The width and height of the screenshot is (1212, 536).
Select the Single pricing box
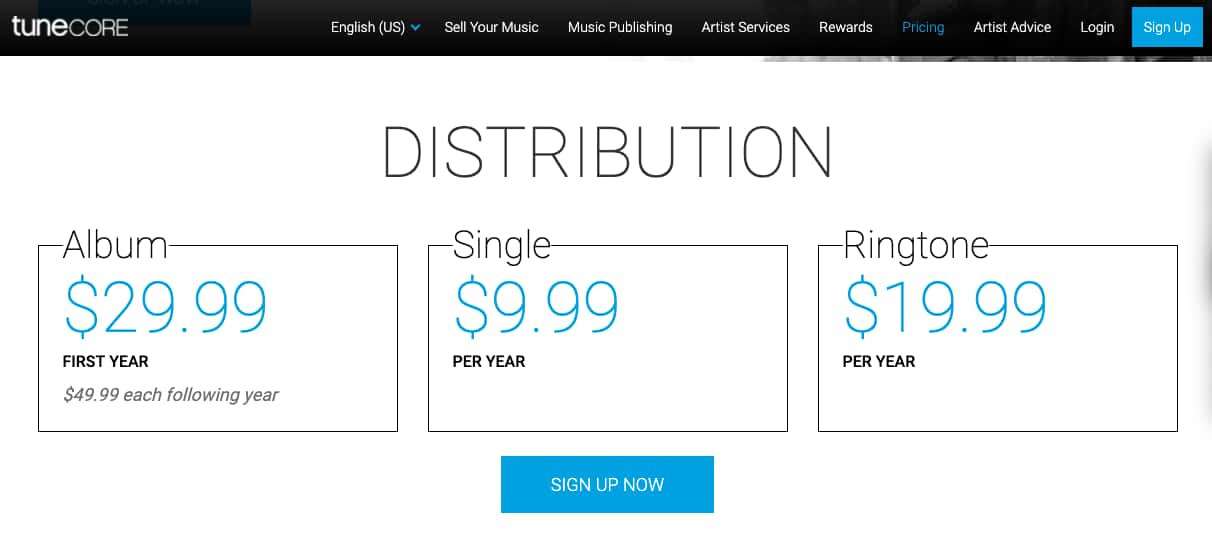click(x=608, y=338)
